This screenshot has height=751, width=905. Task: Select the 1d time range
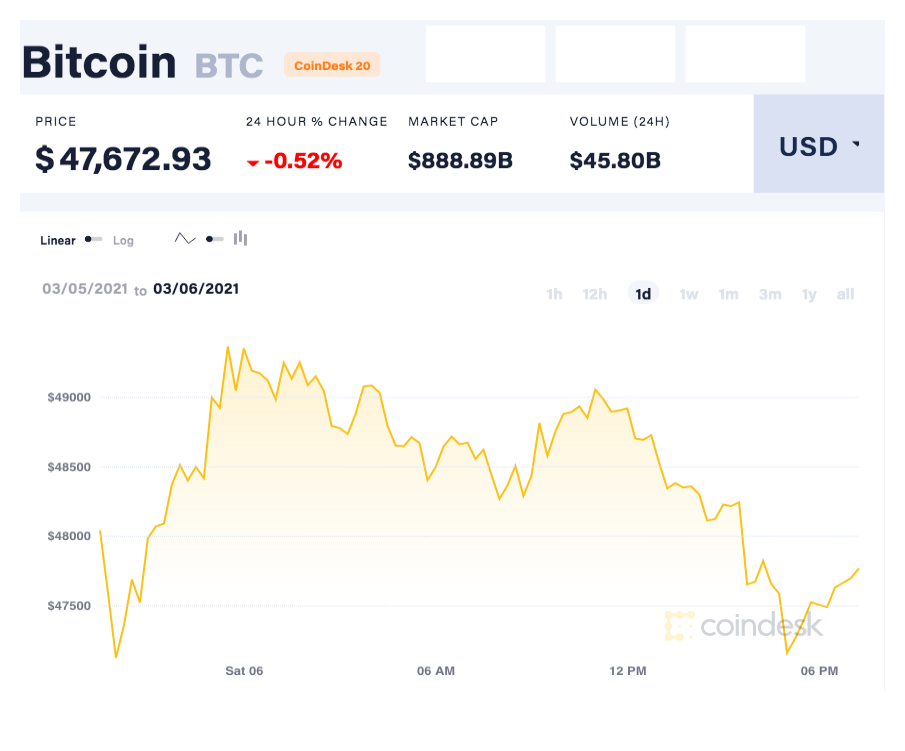coord(643,294)
